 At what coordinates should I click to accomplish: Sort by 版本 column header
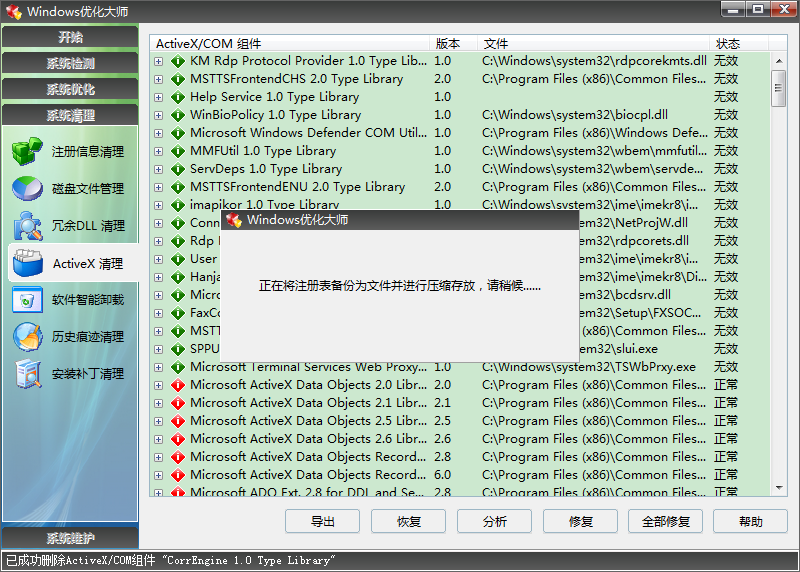(x=453, y=43)
